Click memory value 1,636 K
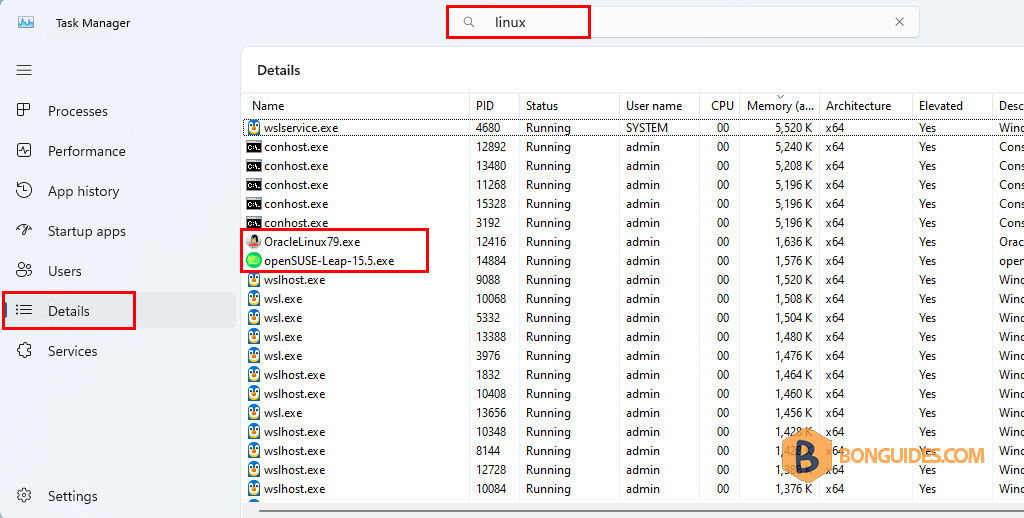The width and height of the screenshot is (1024, 518). (x=793, y=242)
